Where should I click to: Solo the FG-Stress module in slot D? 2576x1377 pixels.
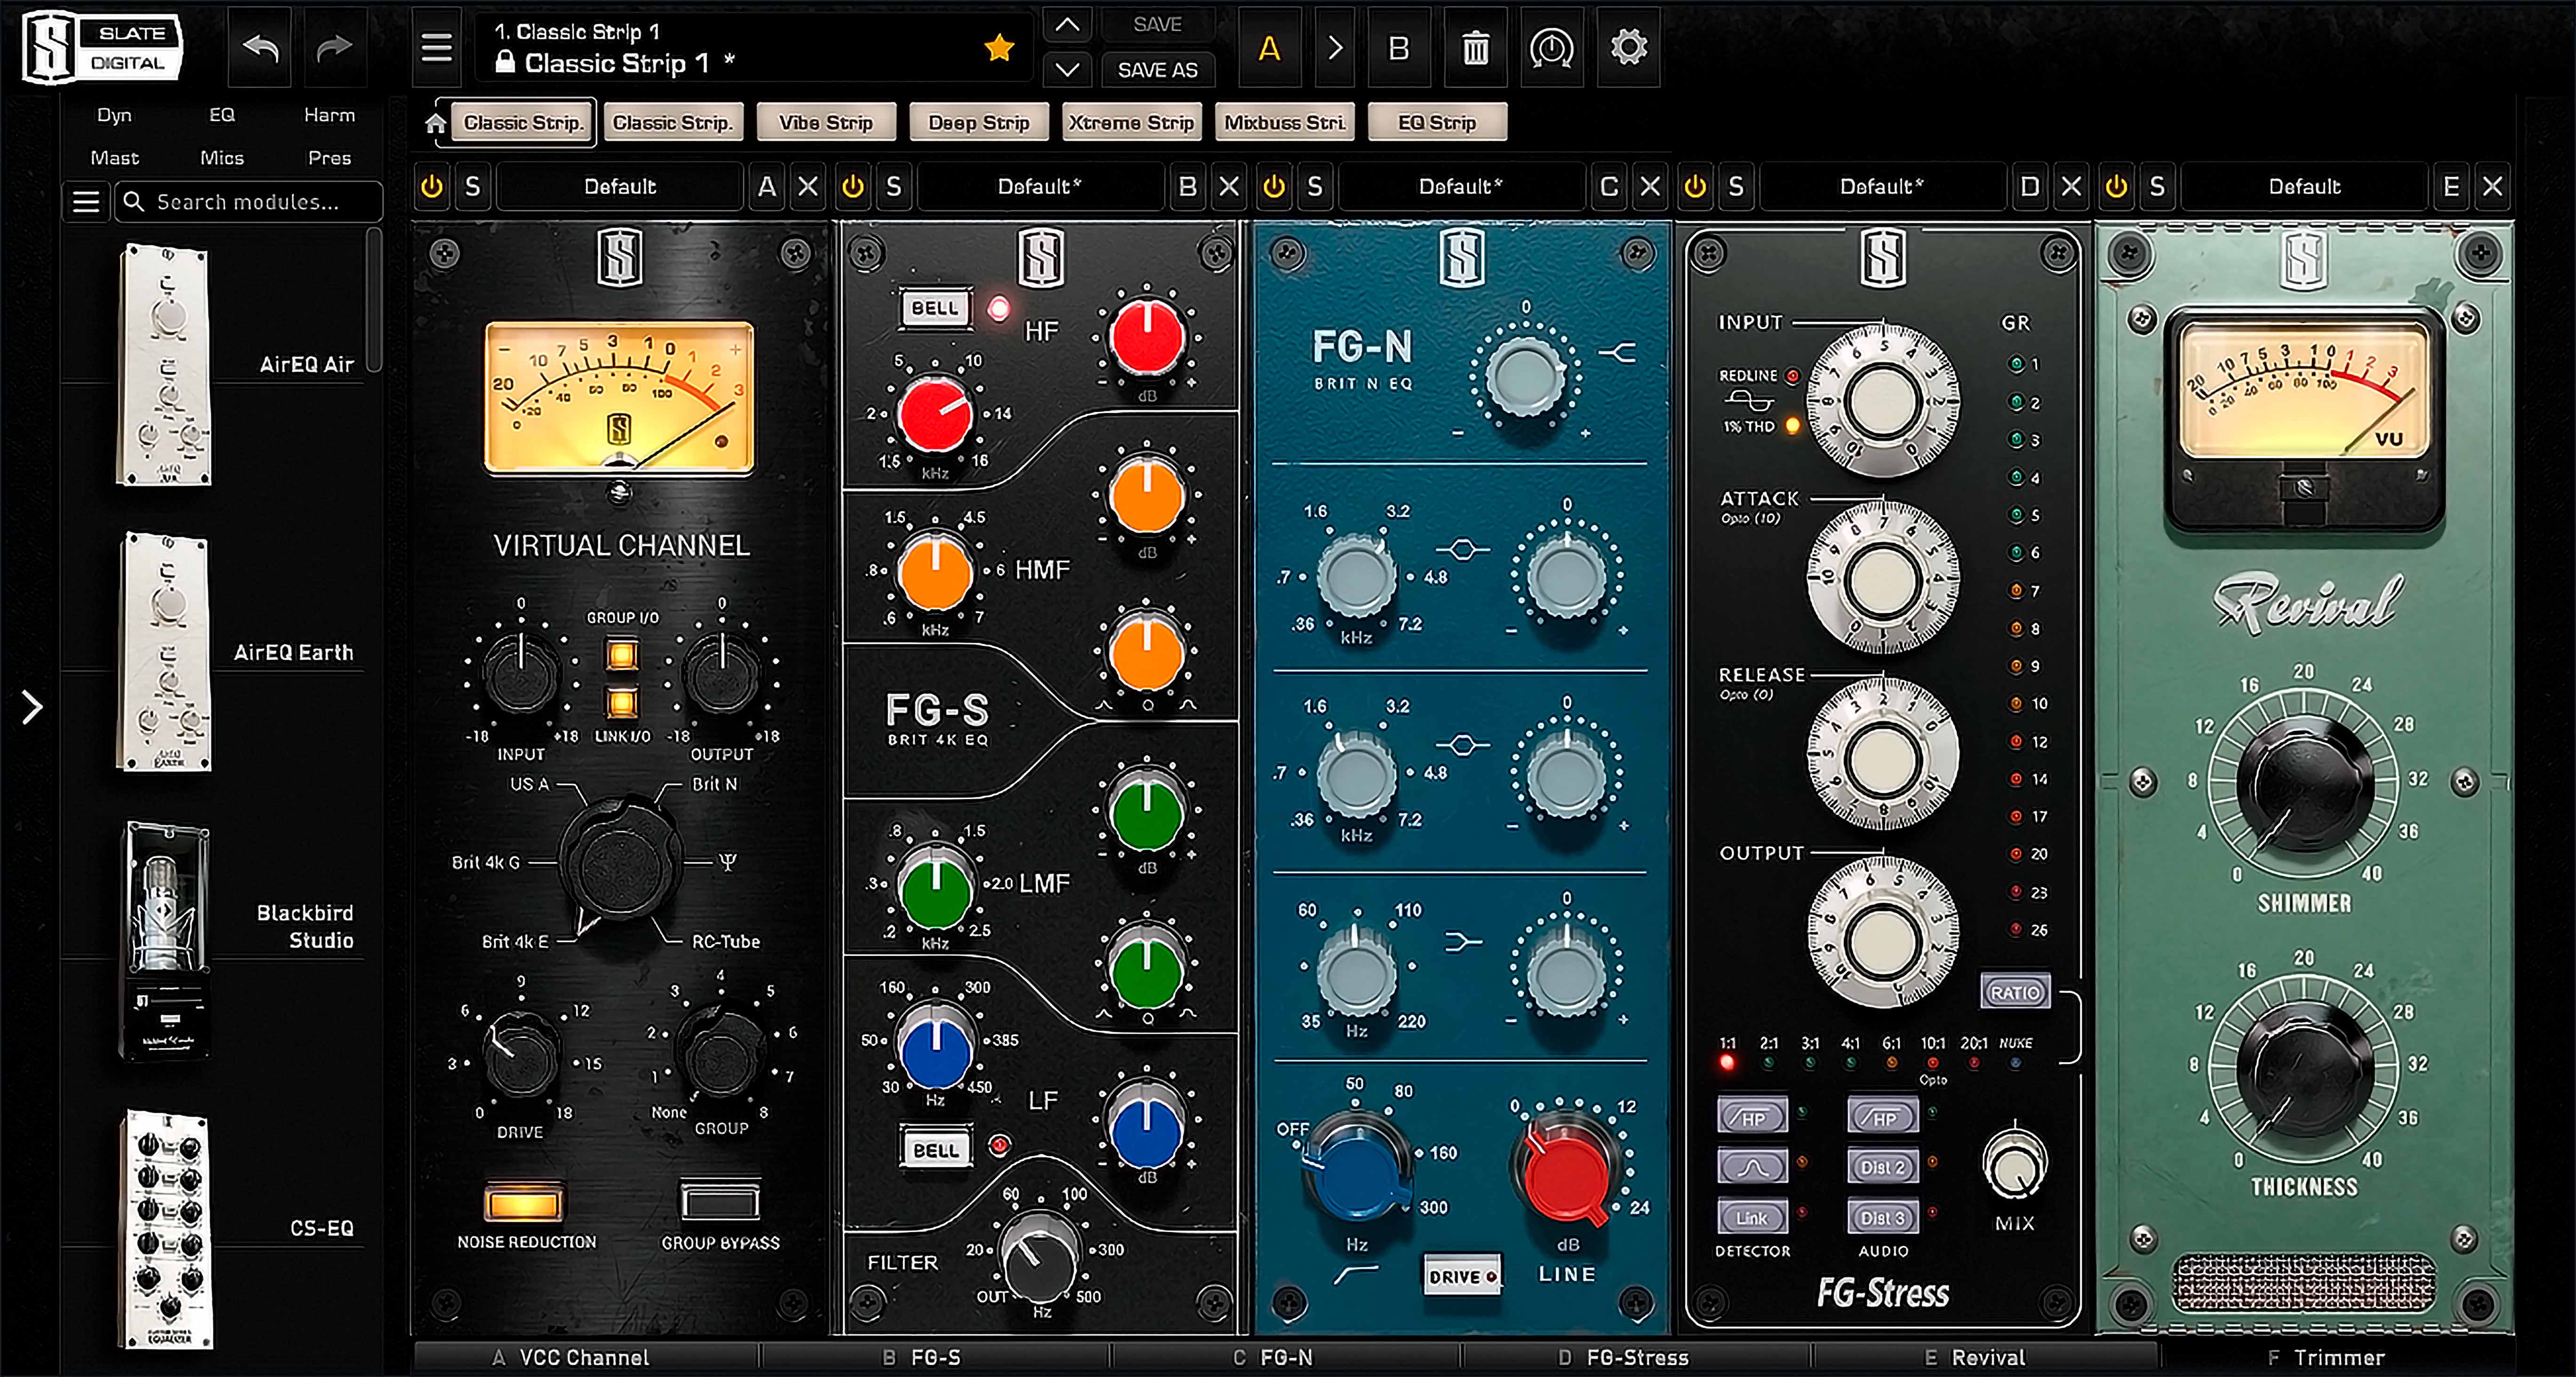1736,186
